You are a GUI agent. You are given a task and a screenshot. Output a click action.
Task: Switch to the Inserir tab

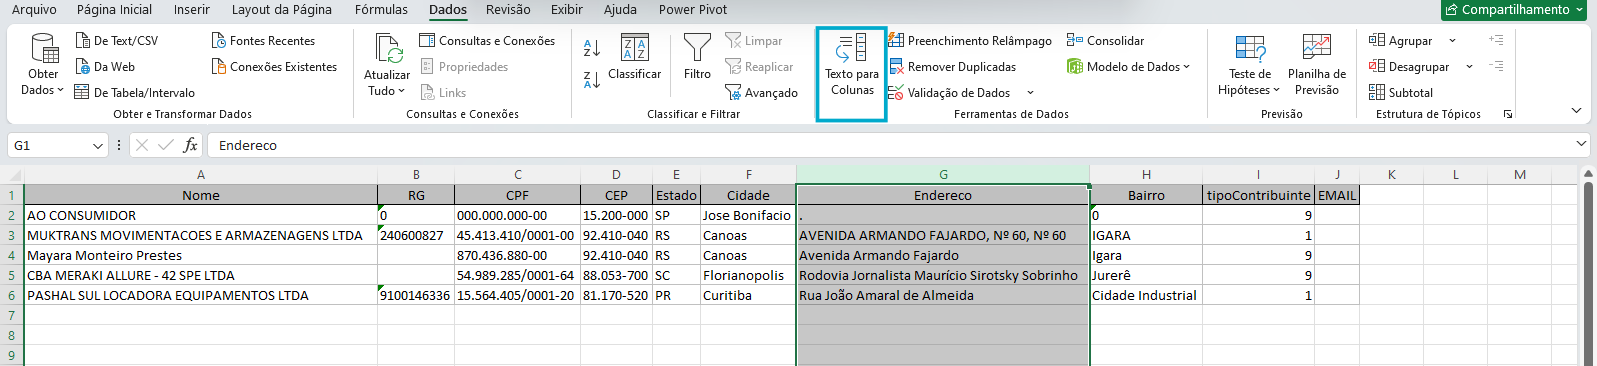tap(192, 9)
